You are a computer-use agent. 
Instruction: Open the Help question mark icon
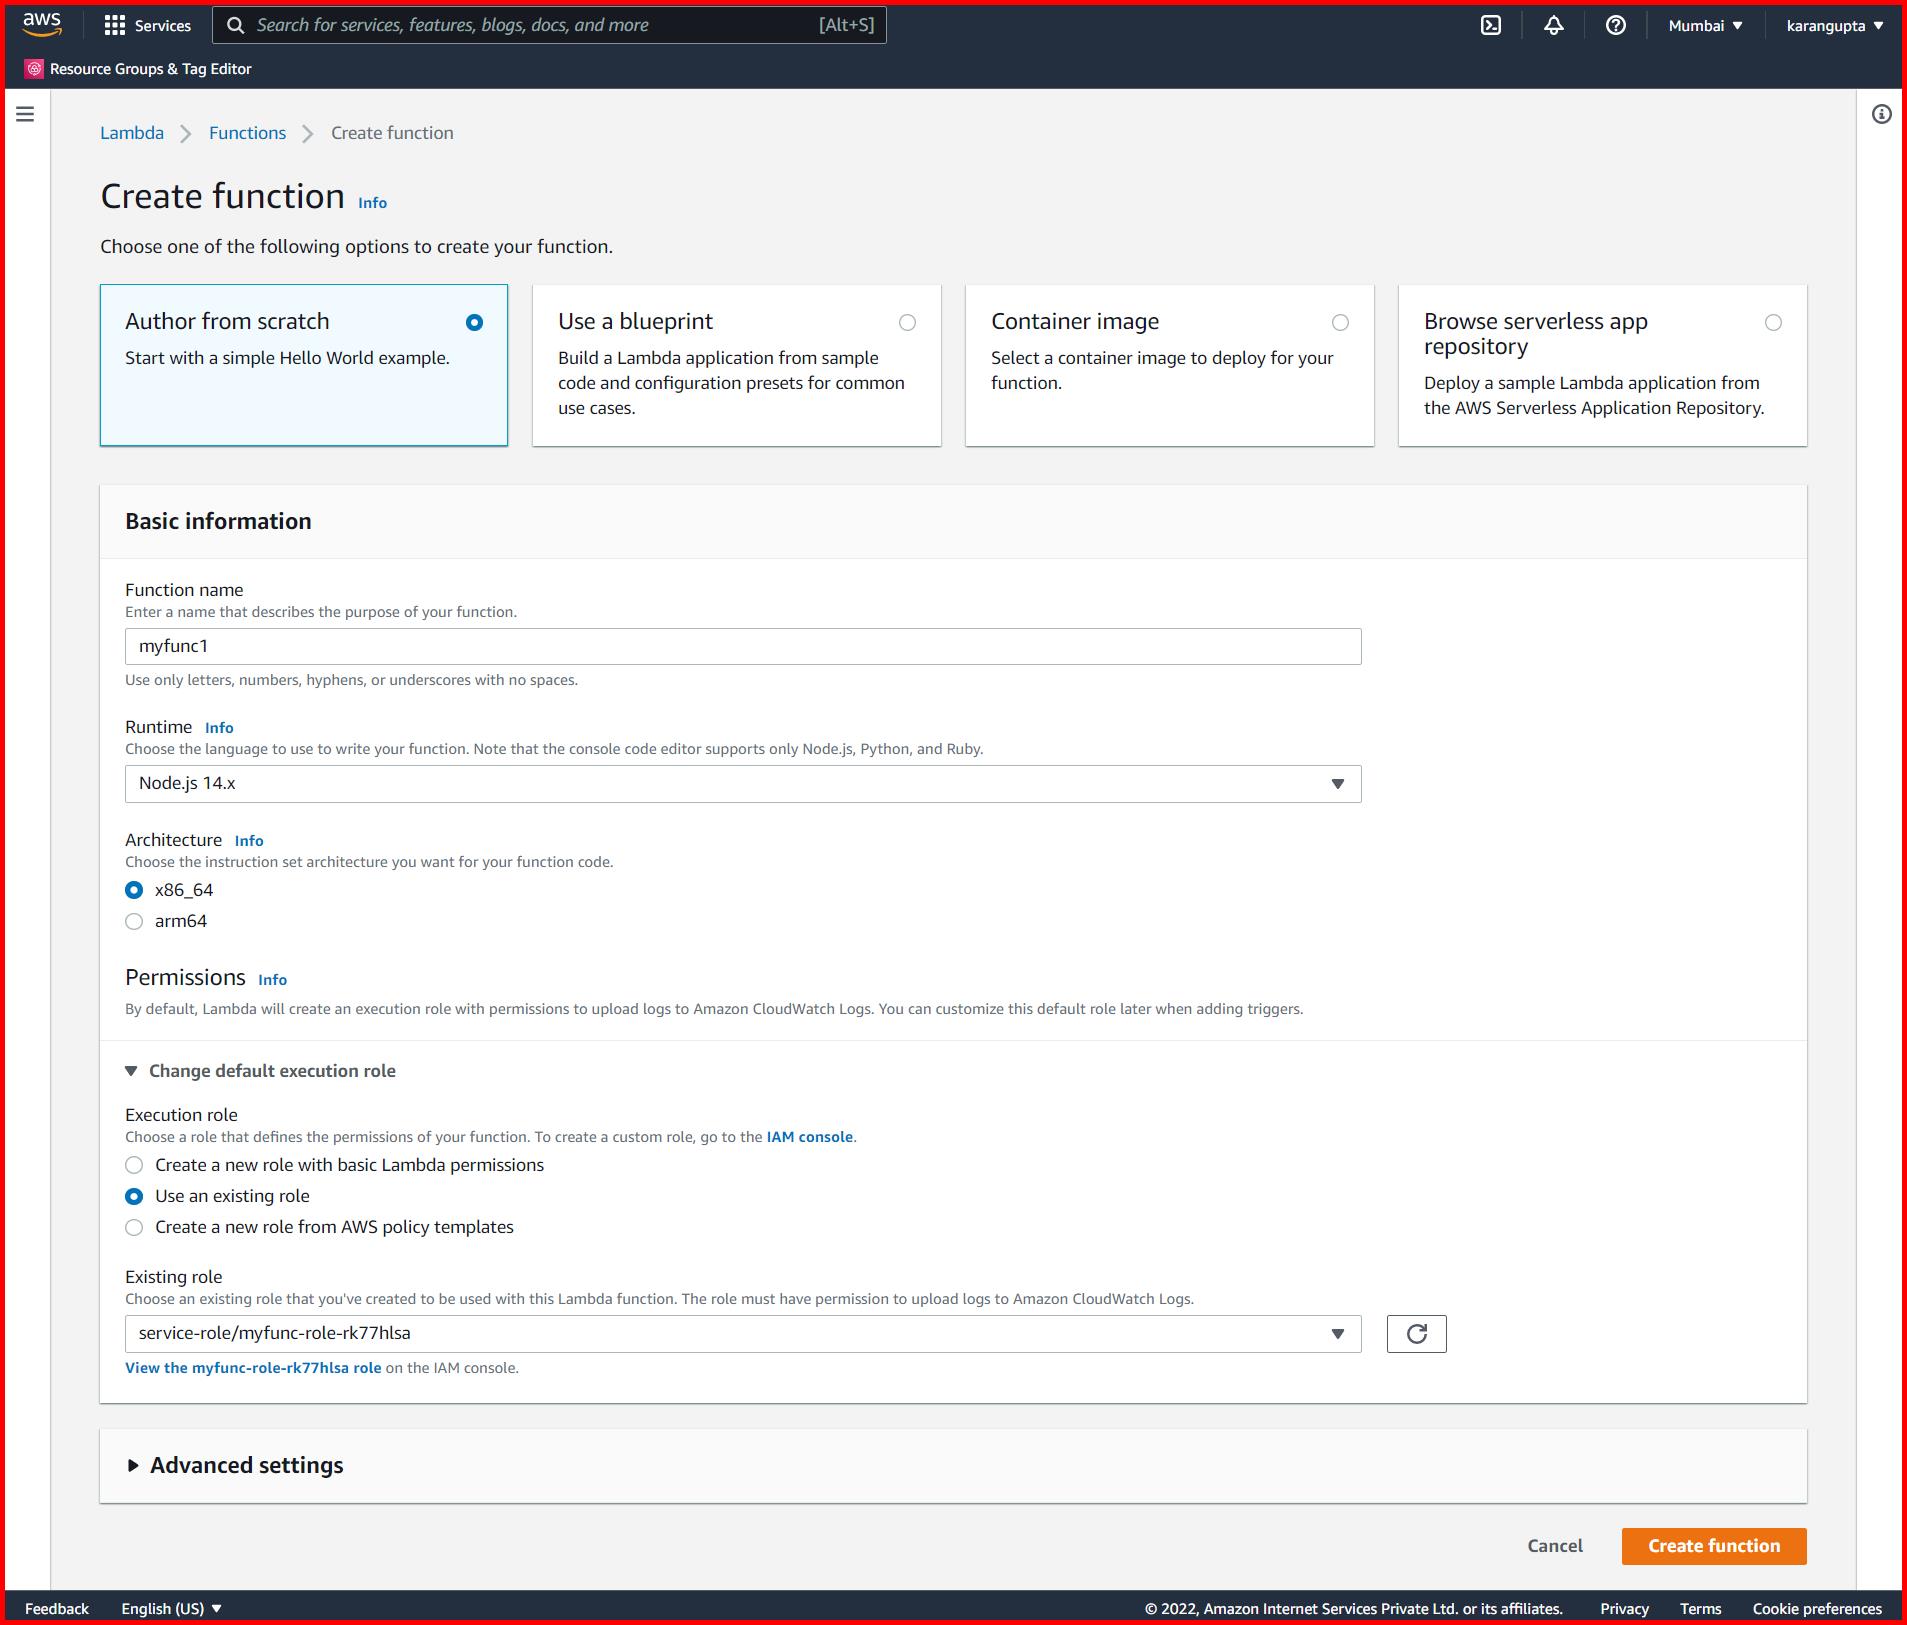coord(1615,25)
